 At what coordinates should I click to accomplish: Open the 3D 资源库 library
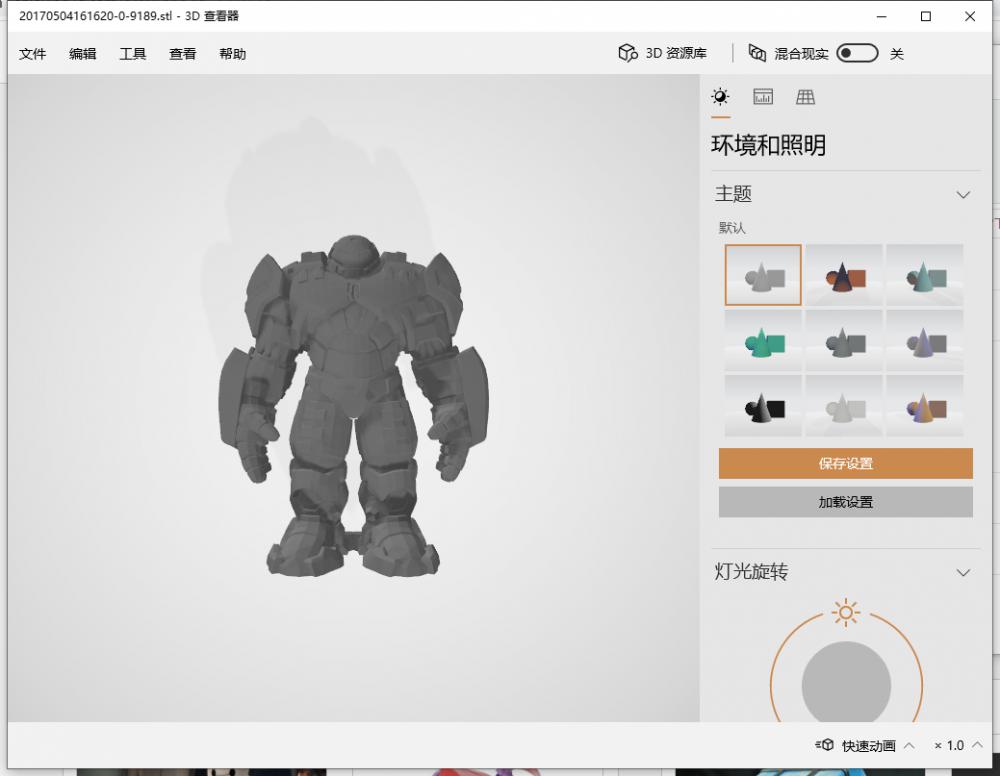[663, 54]
